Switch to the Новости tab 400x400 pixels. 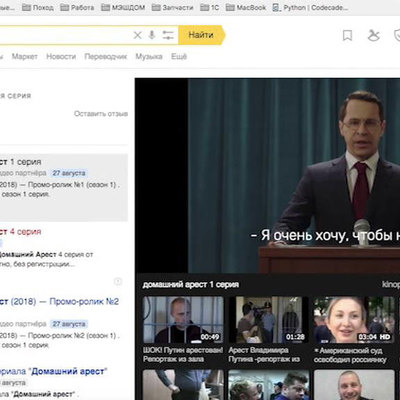click(x=61, y=57)
